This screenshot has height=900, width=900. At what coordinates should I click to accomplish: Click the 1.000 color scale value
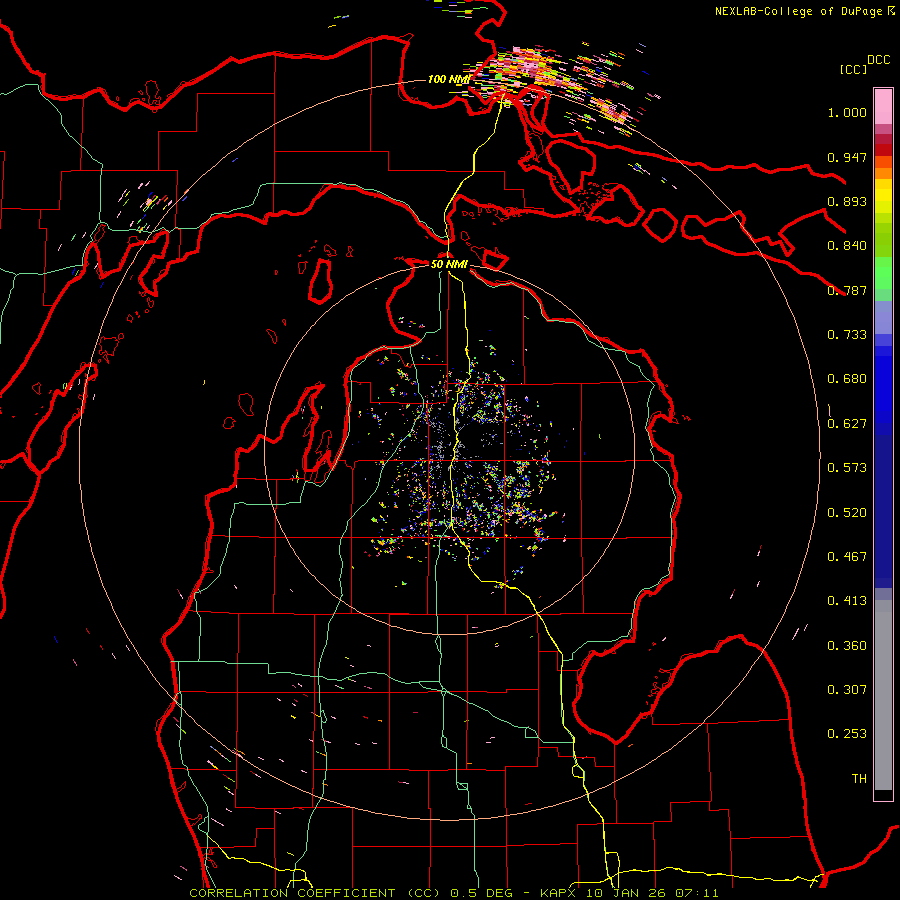pyautogui.click(x=847, y=112)
